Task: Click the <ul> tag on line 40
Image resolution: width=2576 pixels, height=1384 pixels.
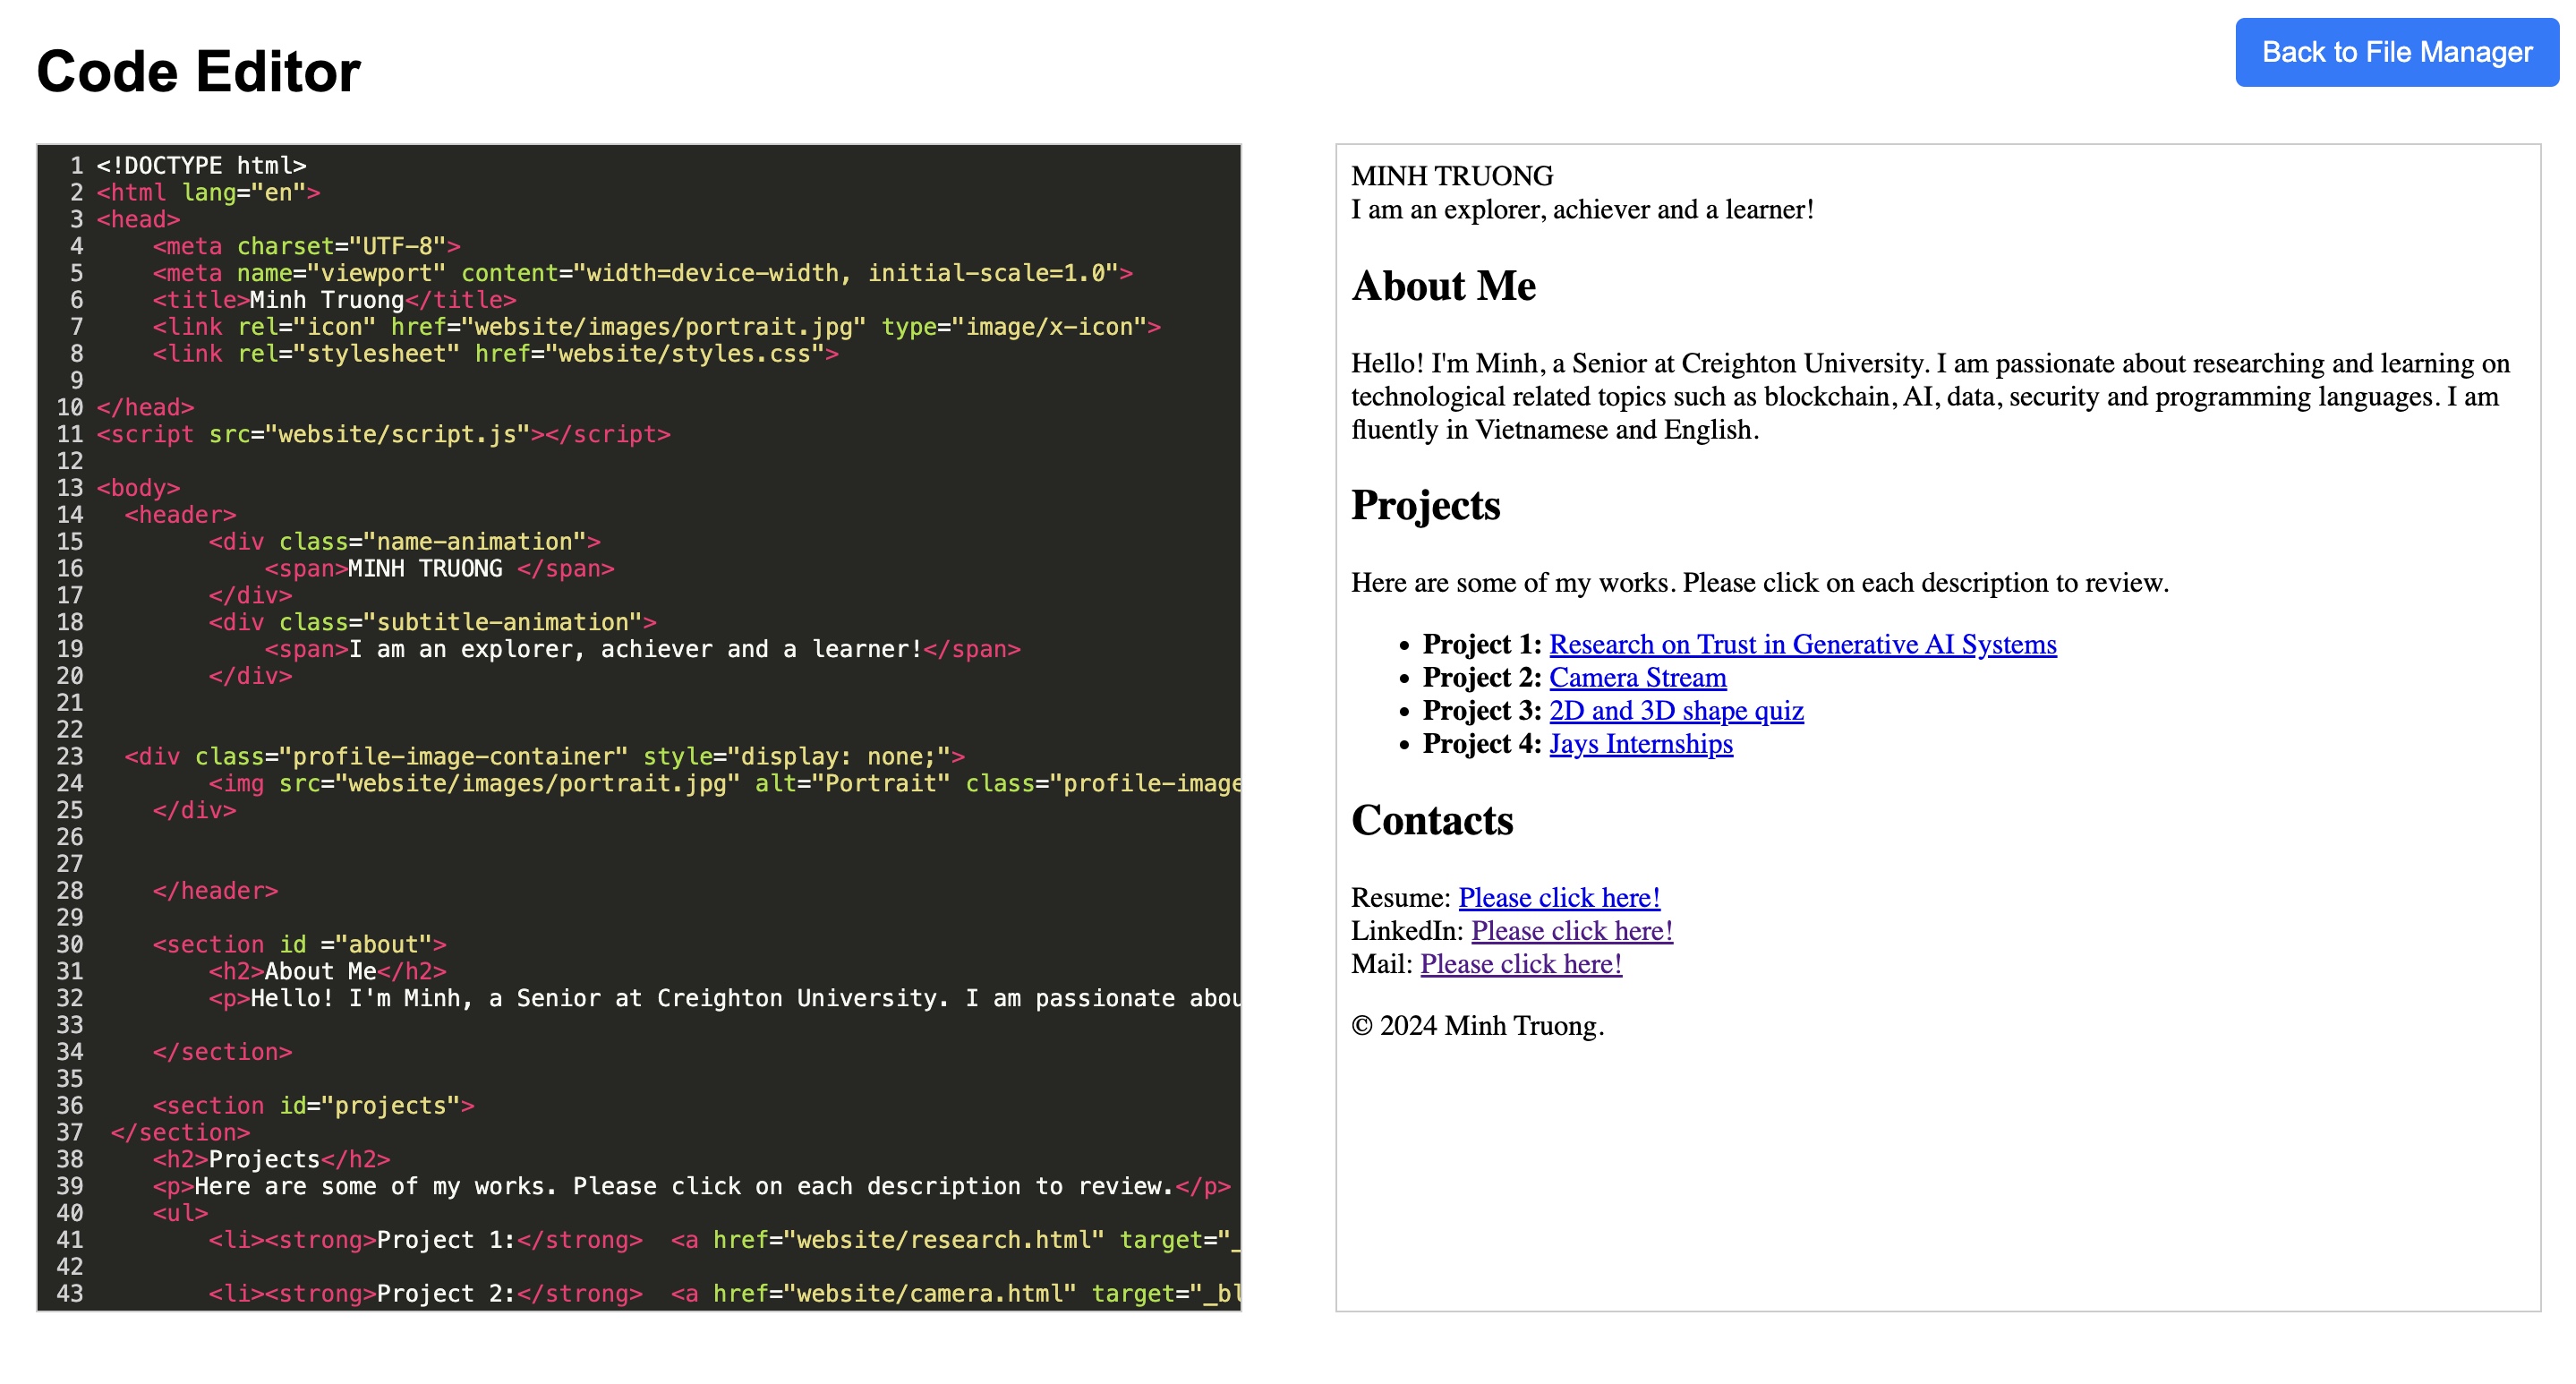Action: 180,1213
